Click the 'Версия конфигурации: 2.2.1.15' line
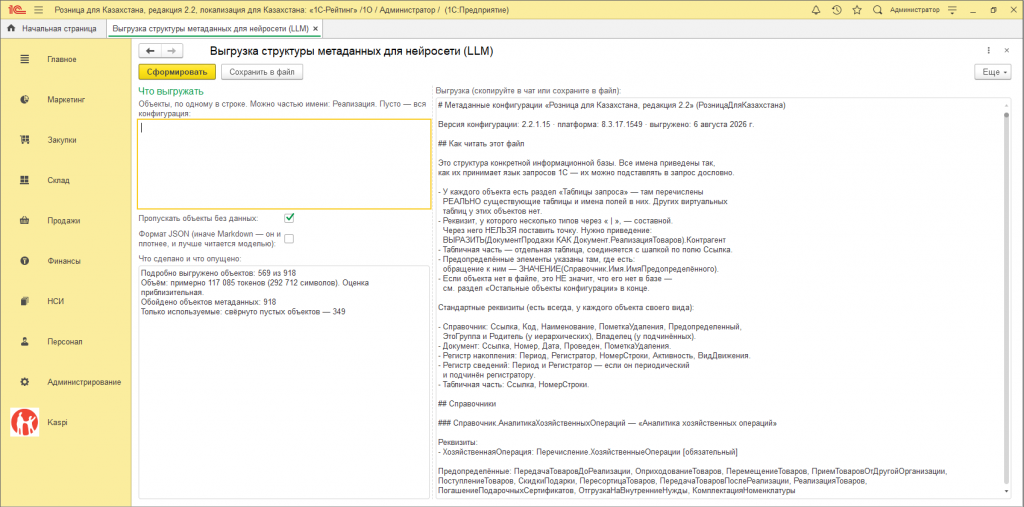 point(596,124)
